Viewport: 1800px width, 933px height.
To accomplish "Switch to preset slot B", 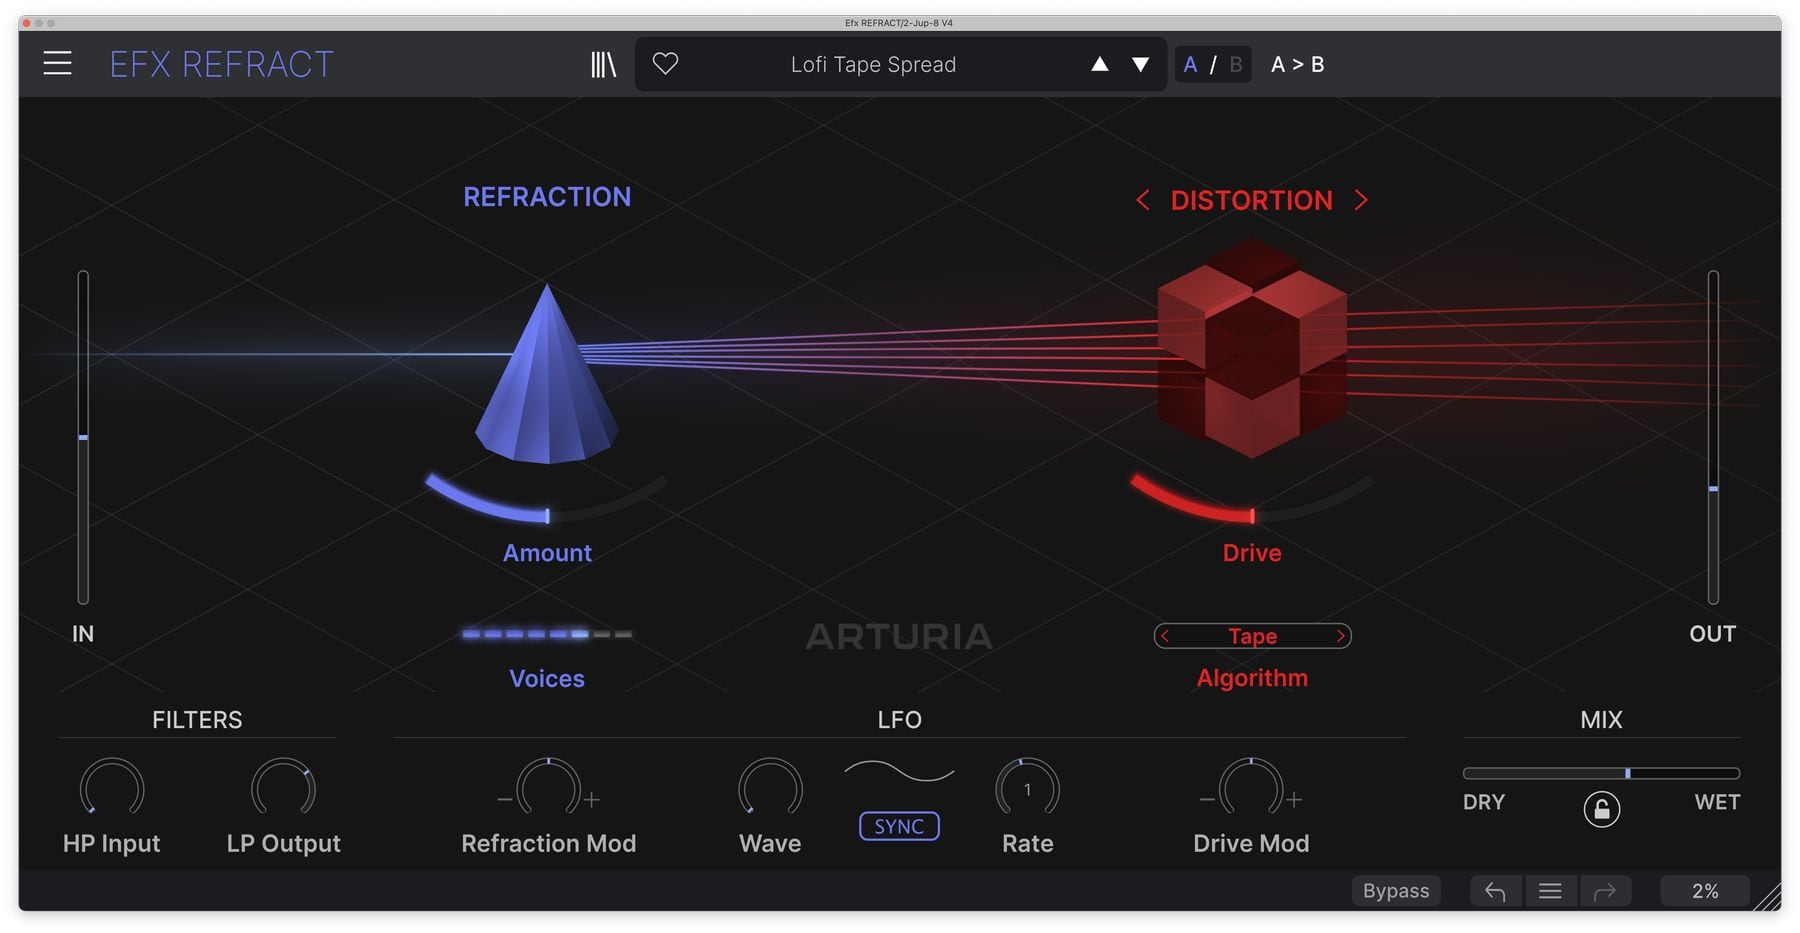I will [1236, 65].
